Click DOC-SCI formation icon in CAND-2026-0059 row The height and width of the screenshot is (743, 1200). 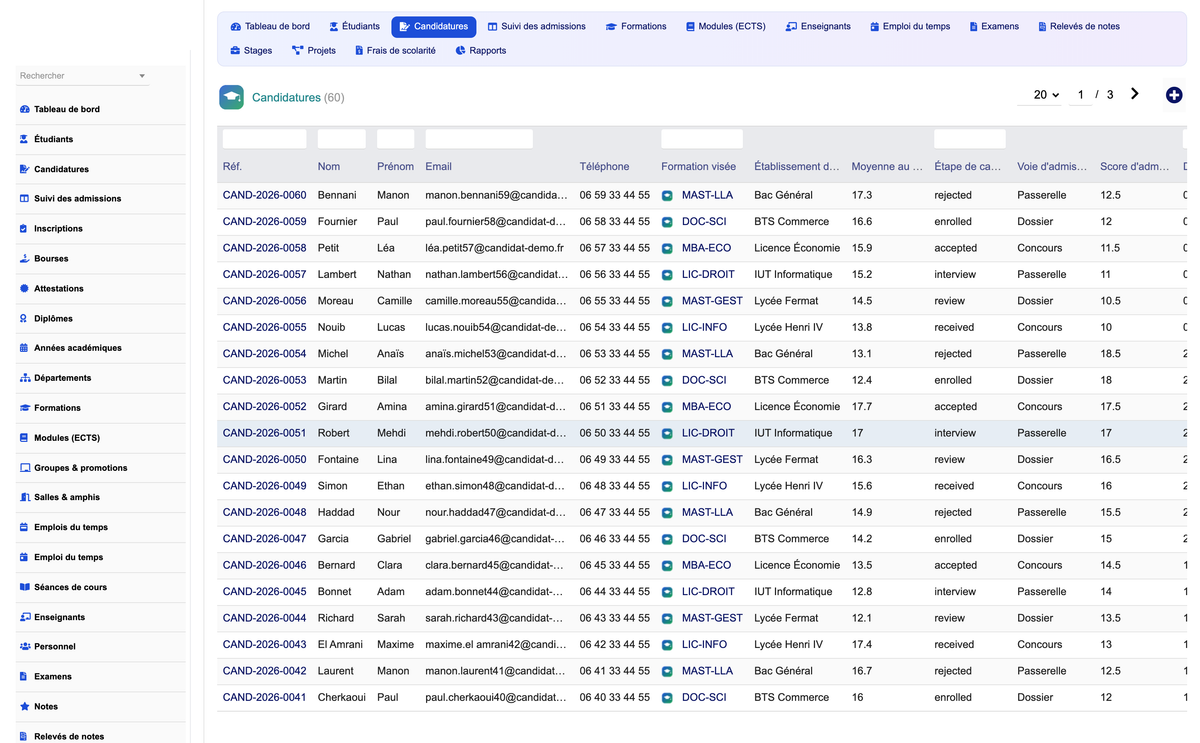coord(667,222)
